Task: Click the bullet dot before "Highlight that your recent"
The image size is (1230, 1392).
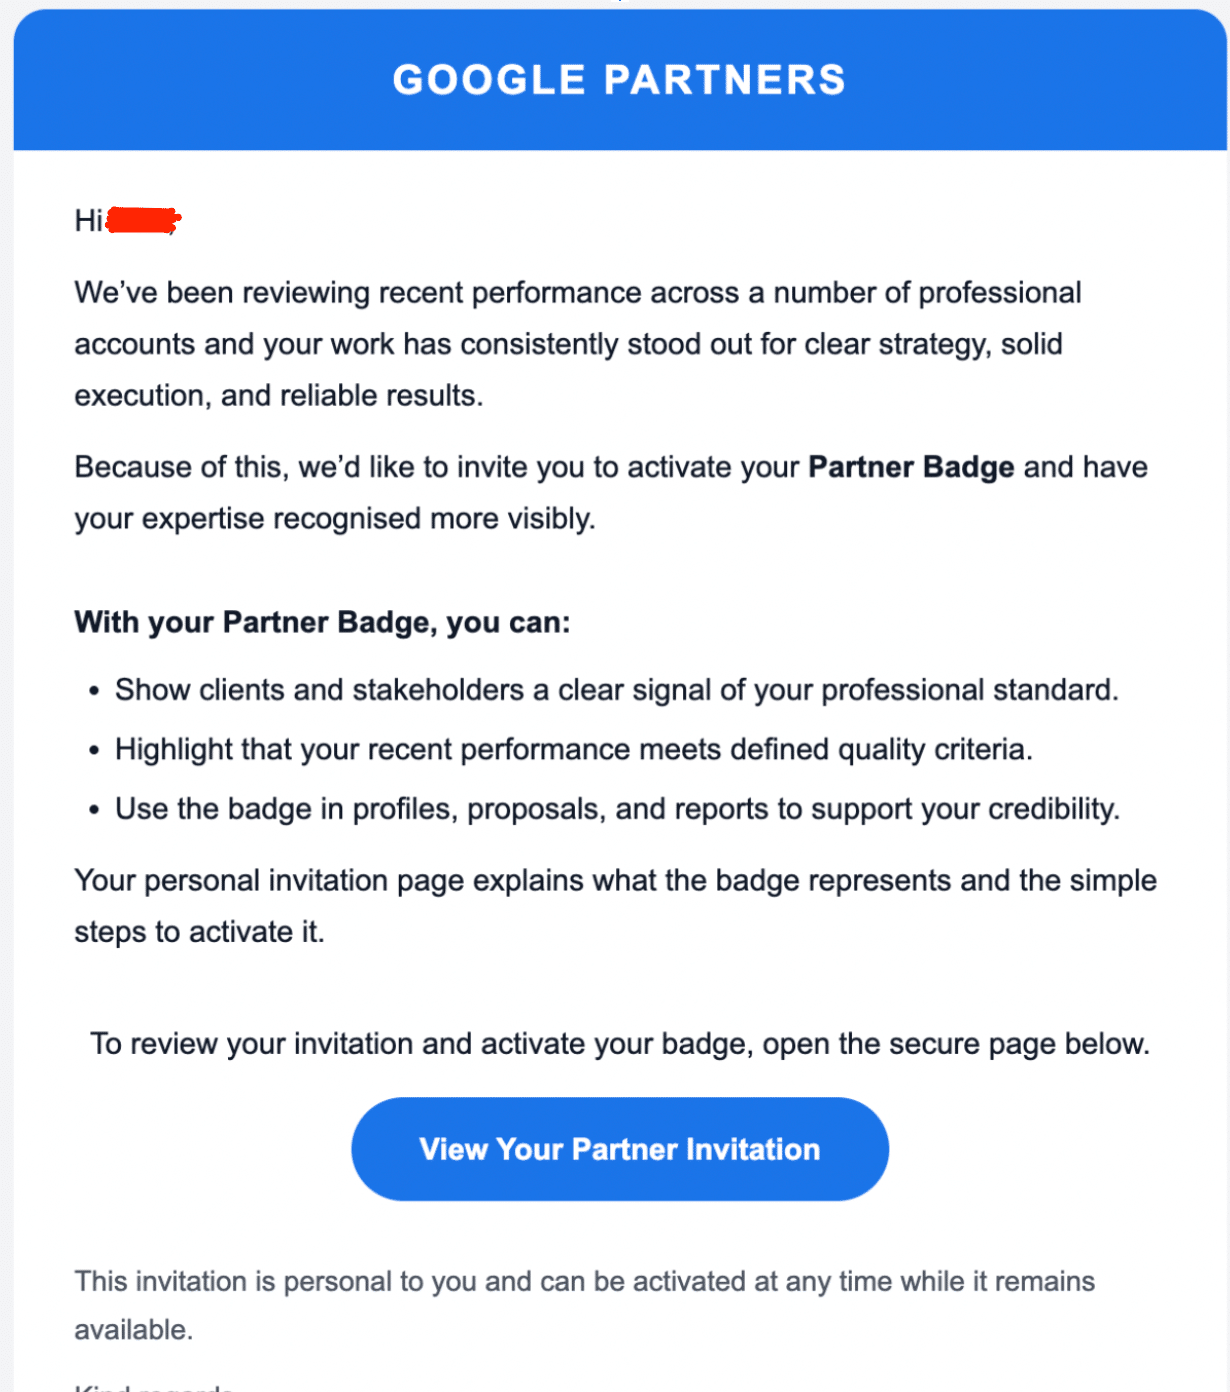Action: coord(94,750)
